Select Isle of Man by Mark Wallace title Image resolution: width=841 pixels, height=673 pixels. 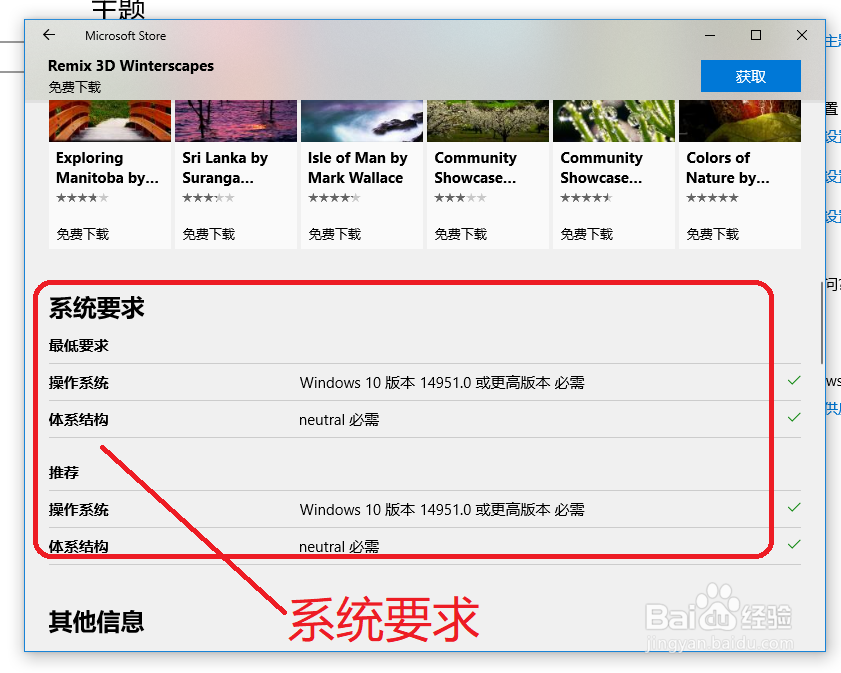pyautogui.click(x=358, y=168)
